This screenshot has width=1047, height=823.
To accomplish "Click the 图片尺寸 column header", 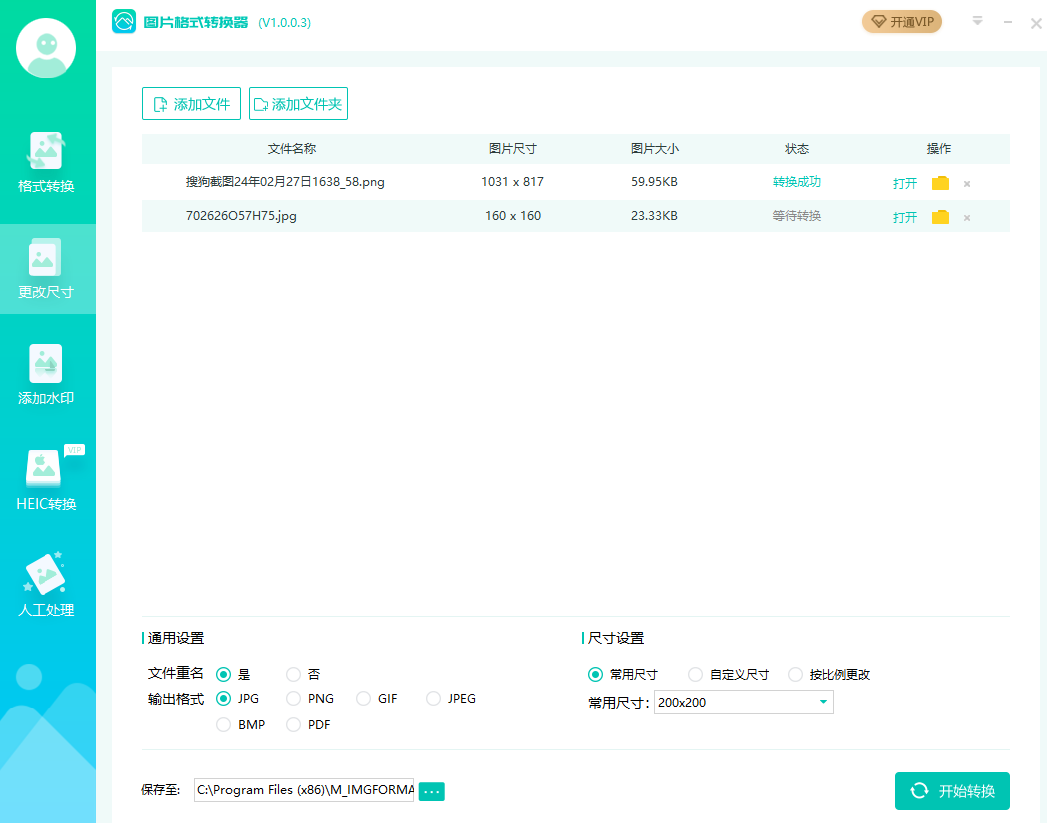I will point(512,149).
